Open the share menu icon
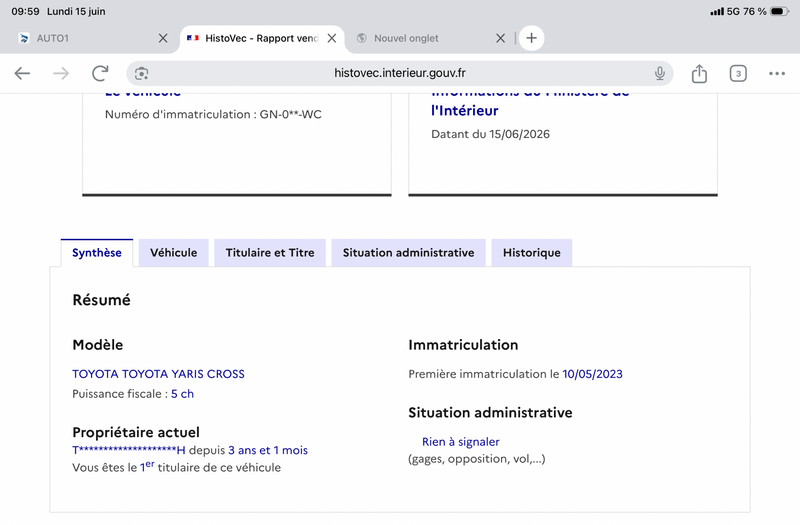This screenshot has width=800, height=525. point(699,73)
